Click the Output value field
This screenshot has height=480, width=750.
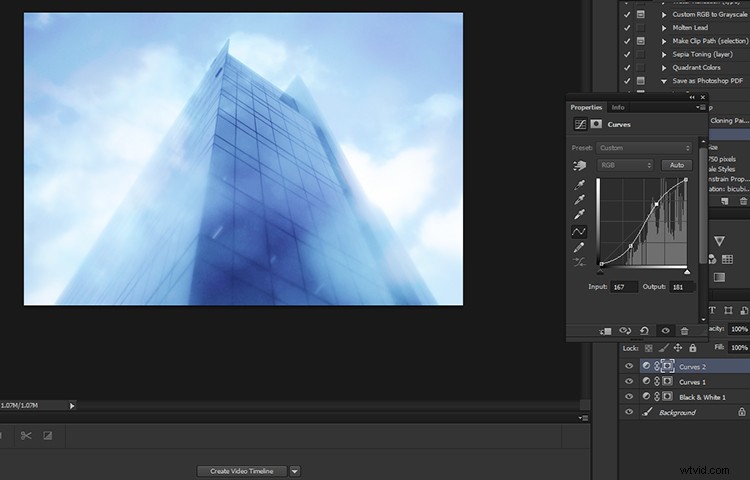[x=682, y=287]
